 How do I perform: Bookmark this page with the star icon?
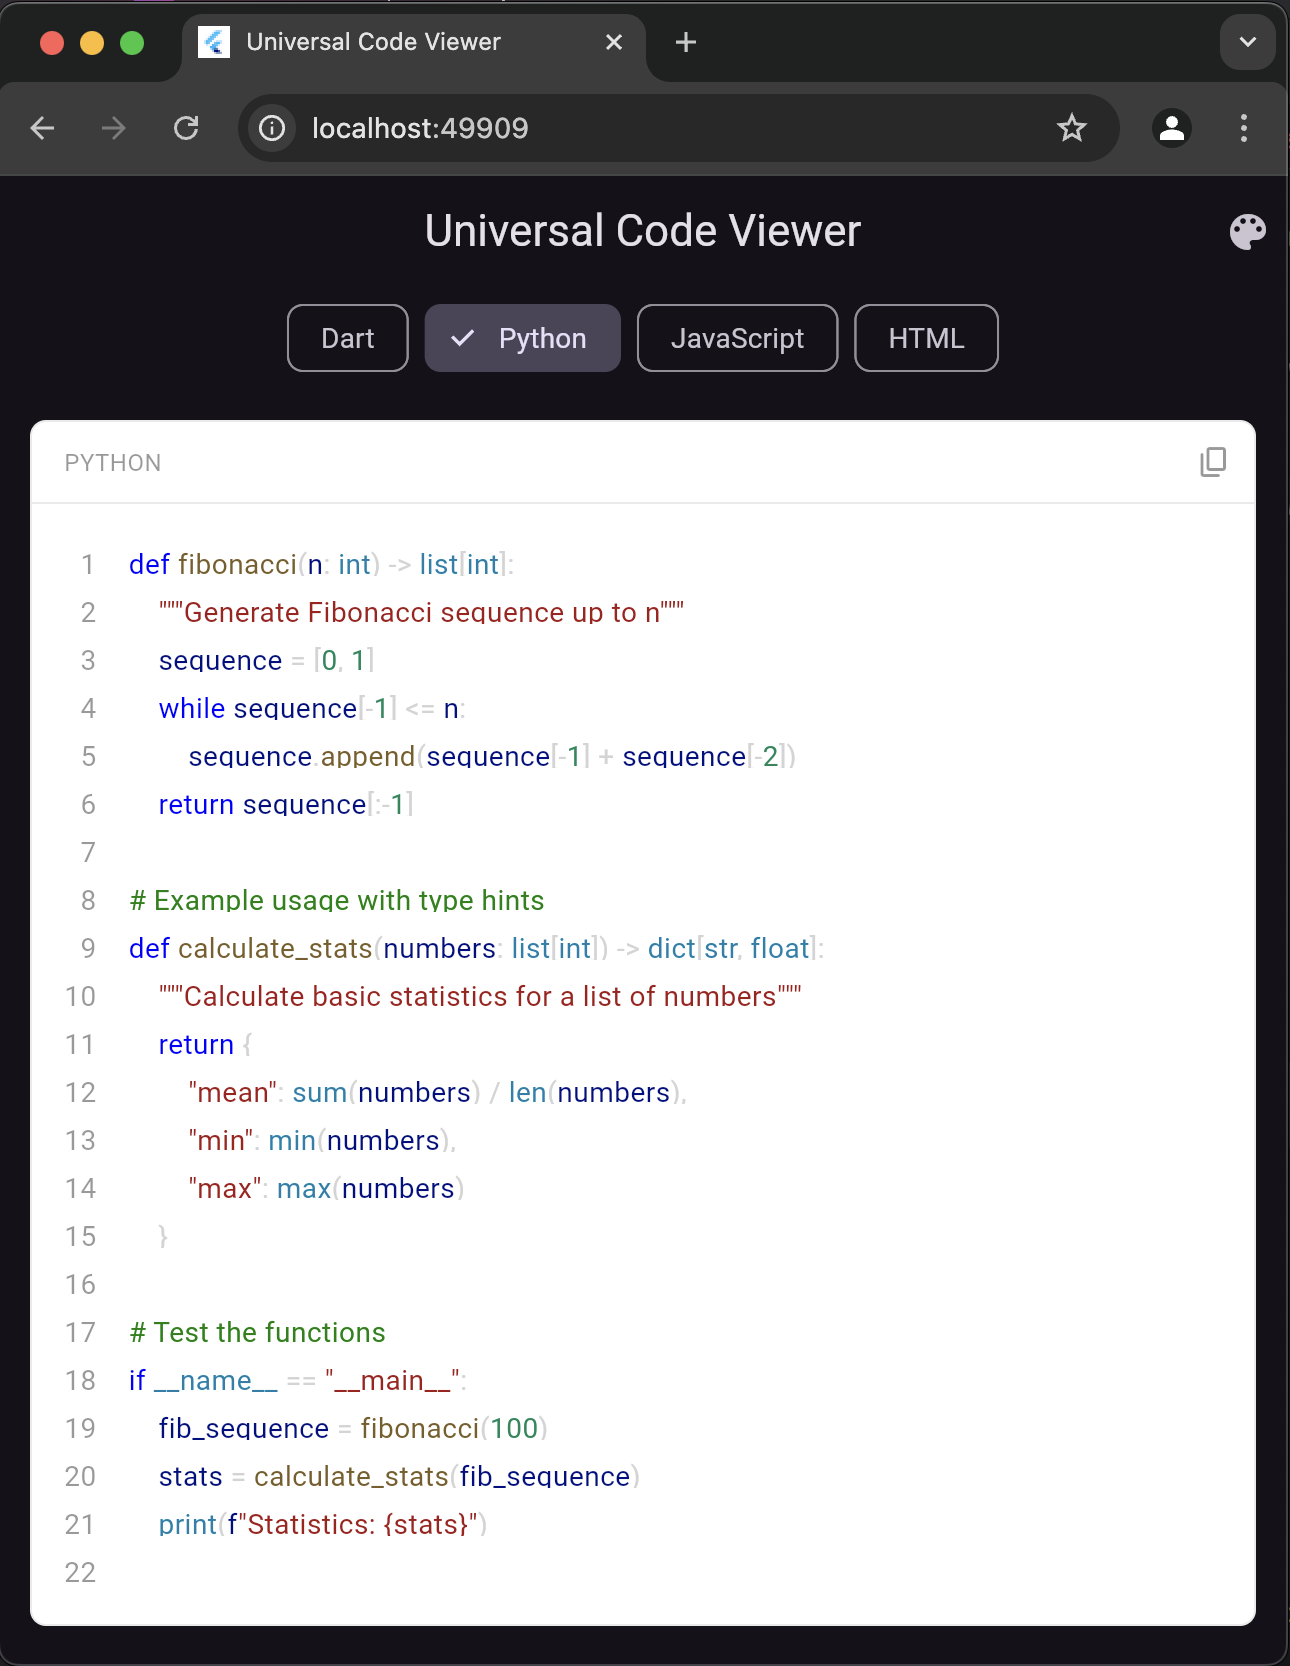(x=1072, y=128)
